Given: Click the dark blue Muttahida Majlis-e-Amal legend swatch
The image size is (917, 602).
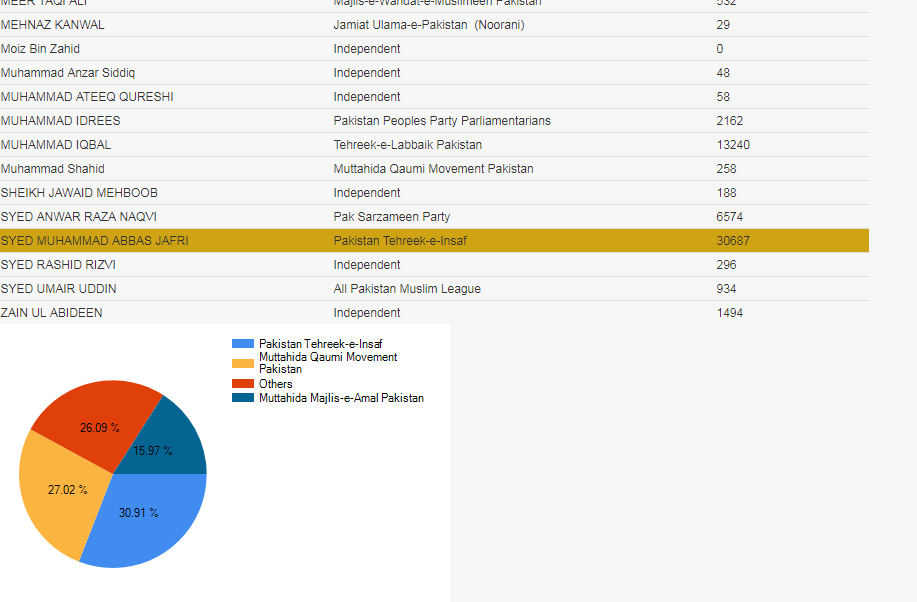Looking at the screenshot, I should click(x=243, y=398).
